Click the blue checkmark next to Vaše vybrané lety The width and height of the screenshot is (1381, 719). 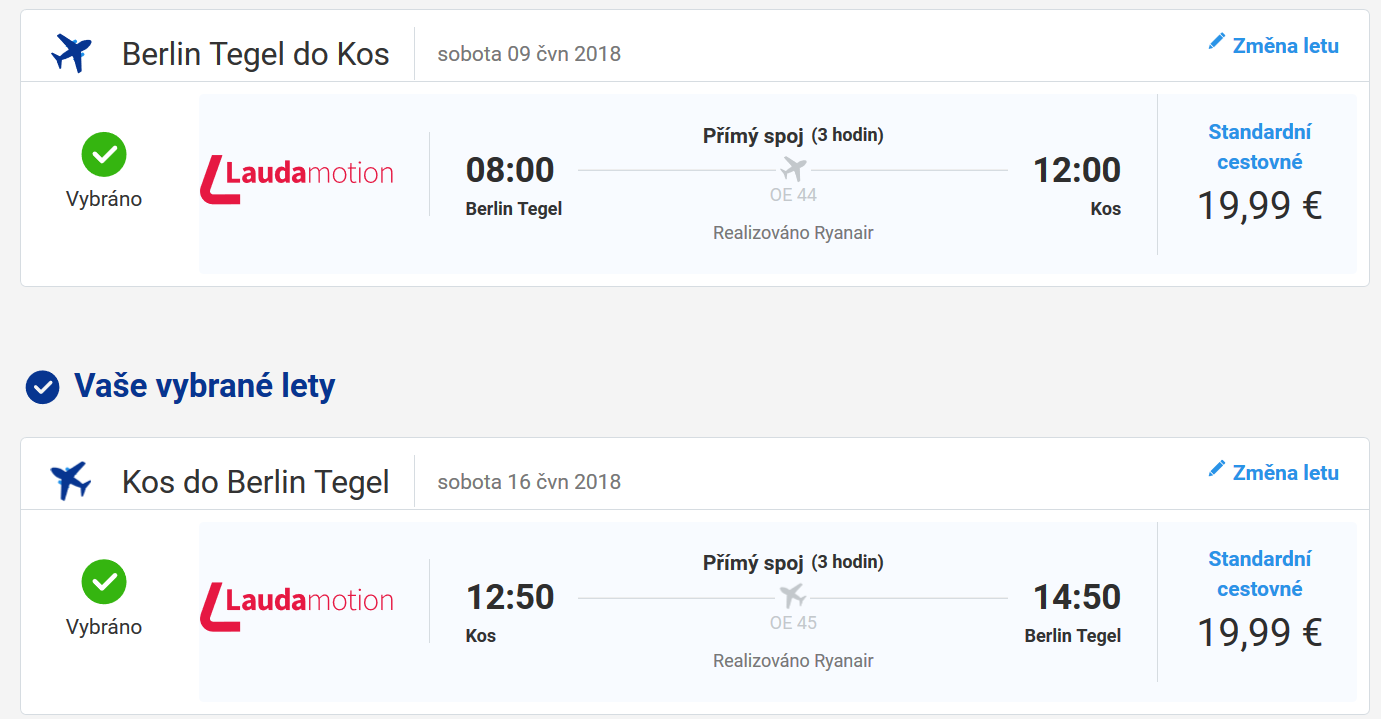coord(42,387)
